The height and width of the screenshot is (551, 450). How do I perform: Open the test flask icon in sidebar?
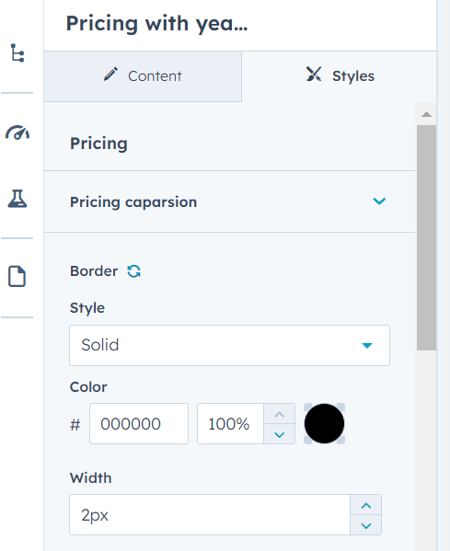click(17, 199)
